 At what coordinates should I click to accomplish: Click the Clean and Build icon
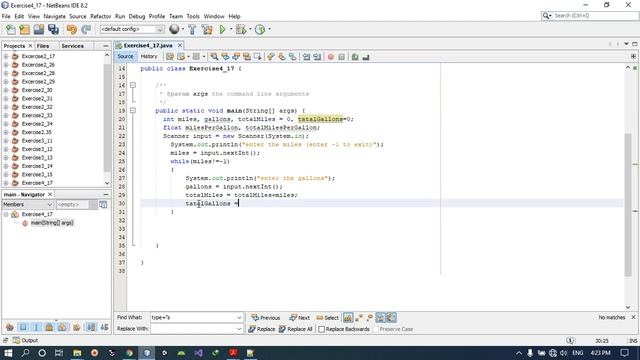[x=207, y=29]
